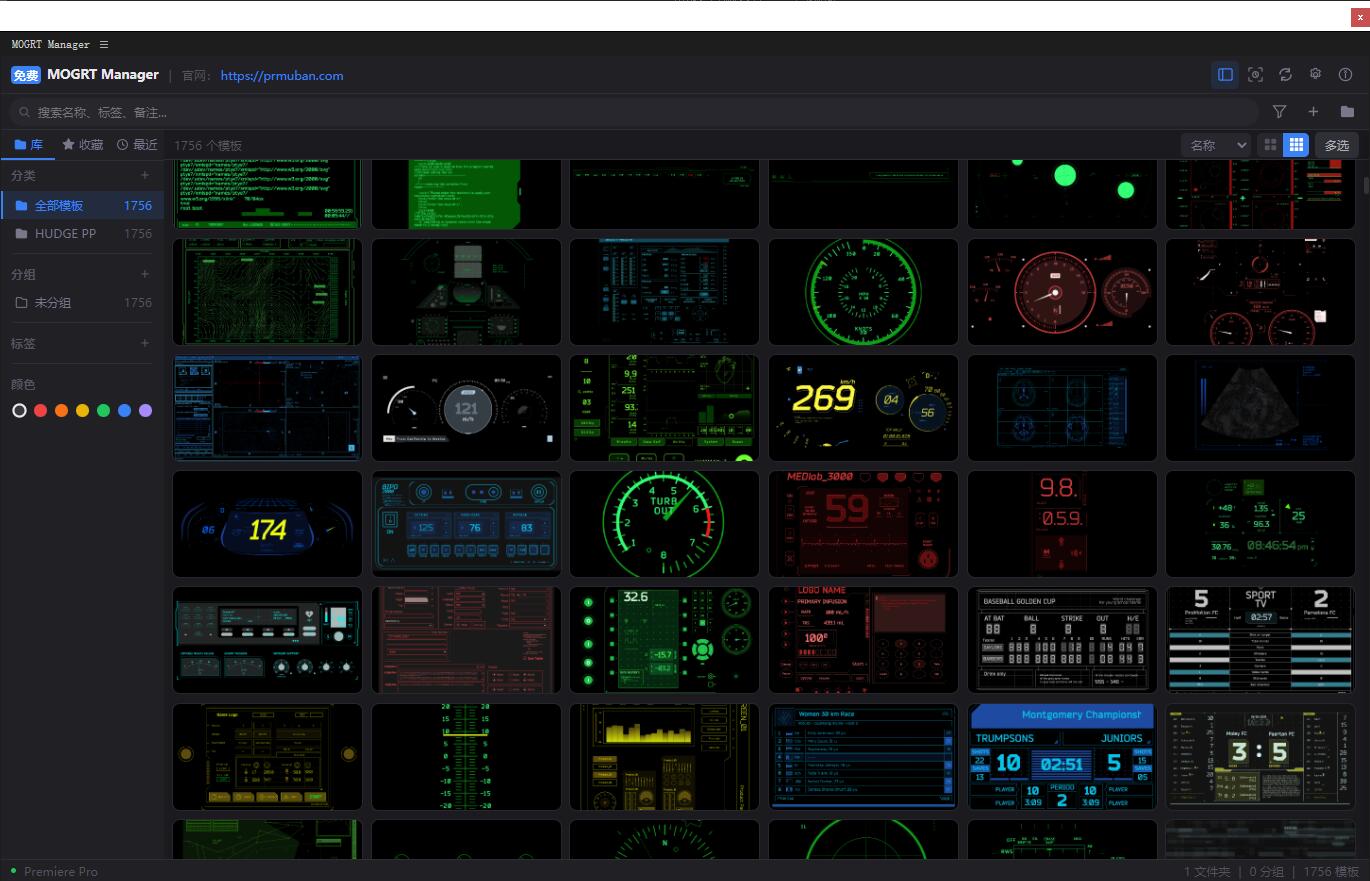Click the 1 文件夹 status bar entry
1370x881 pixels.
[x=1207, y=872]
